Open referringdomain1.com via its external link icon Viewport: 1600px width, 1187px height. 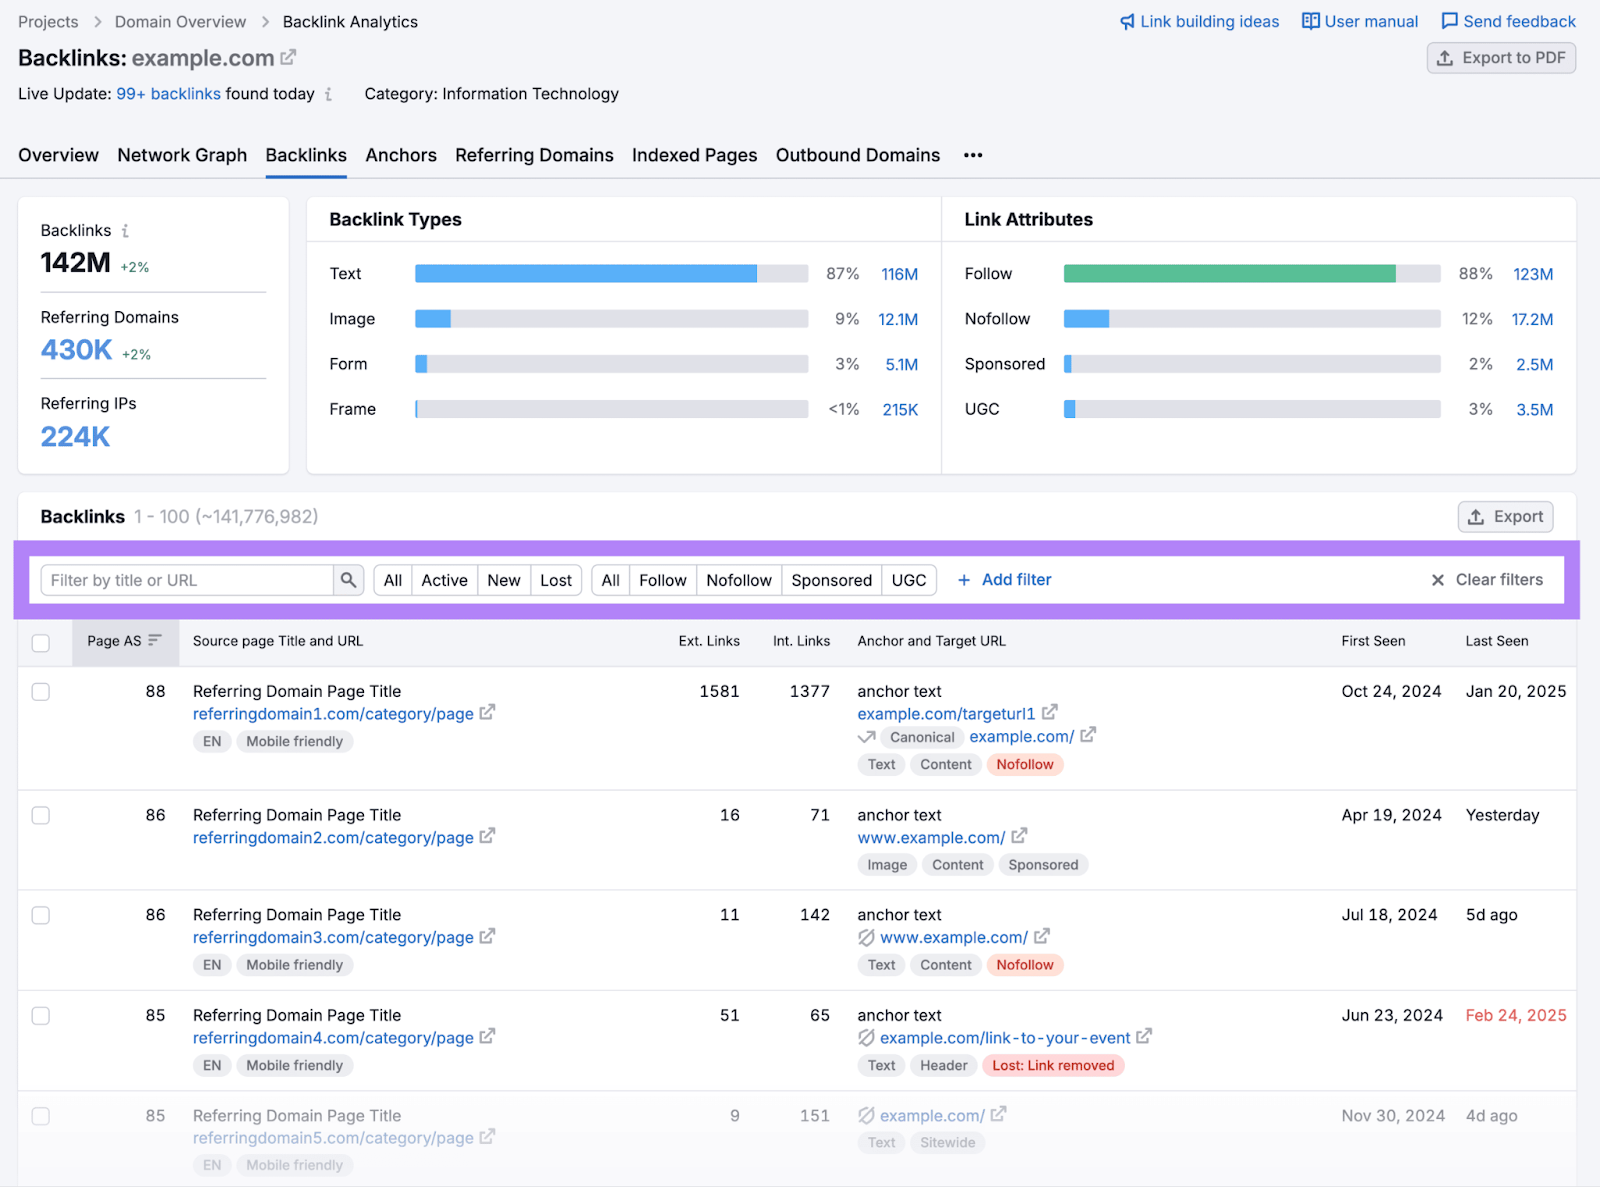pyautogui.click(x=487, y=713)
